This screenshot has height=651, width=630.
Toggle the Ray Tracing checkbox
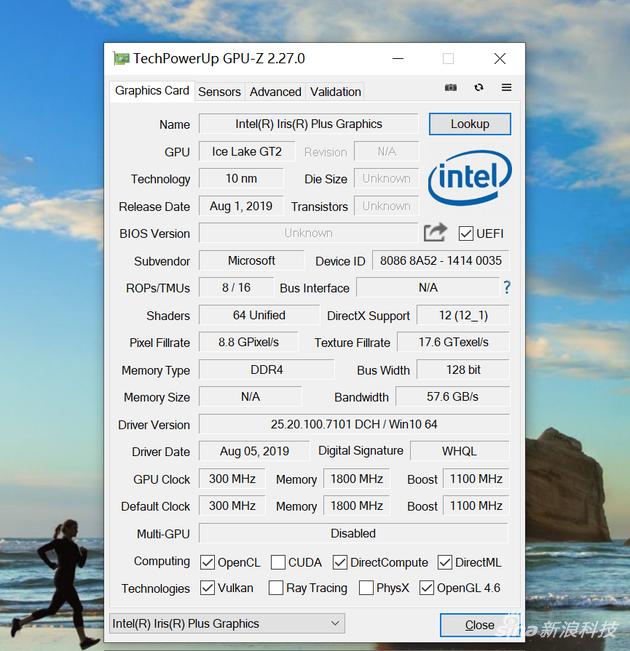tap(276, 588)
